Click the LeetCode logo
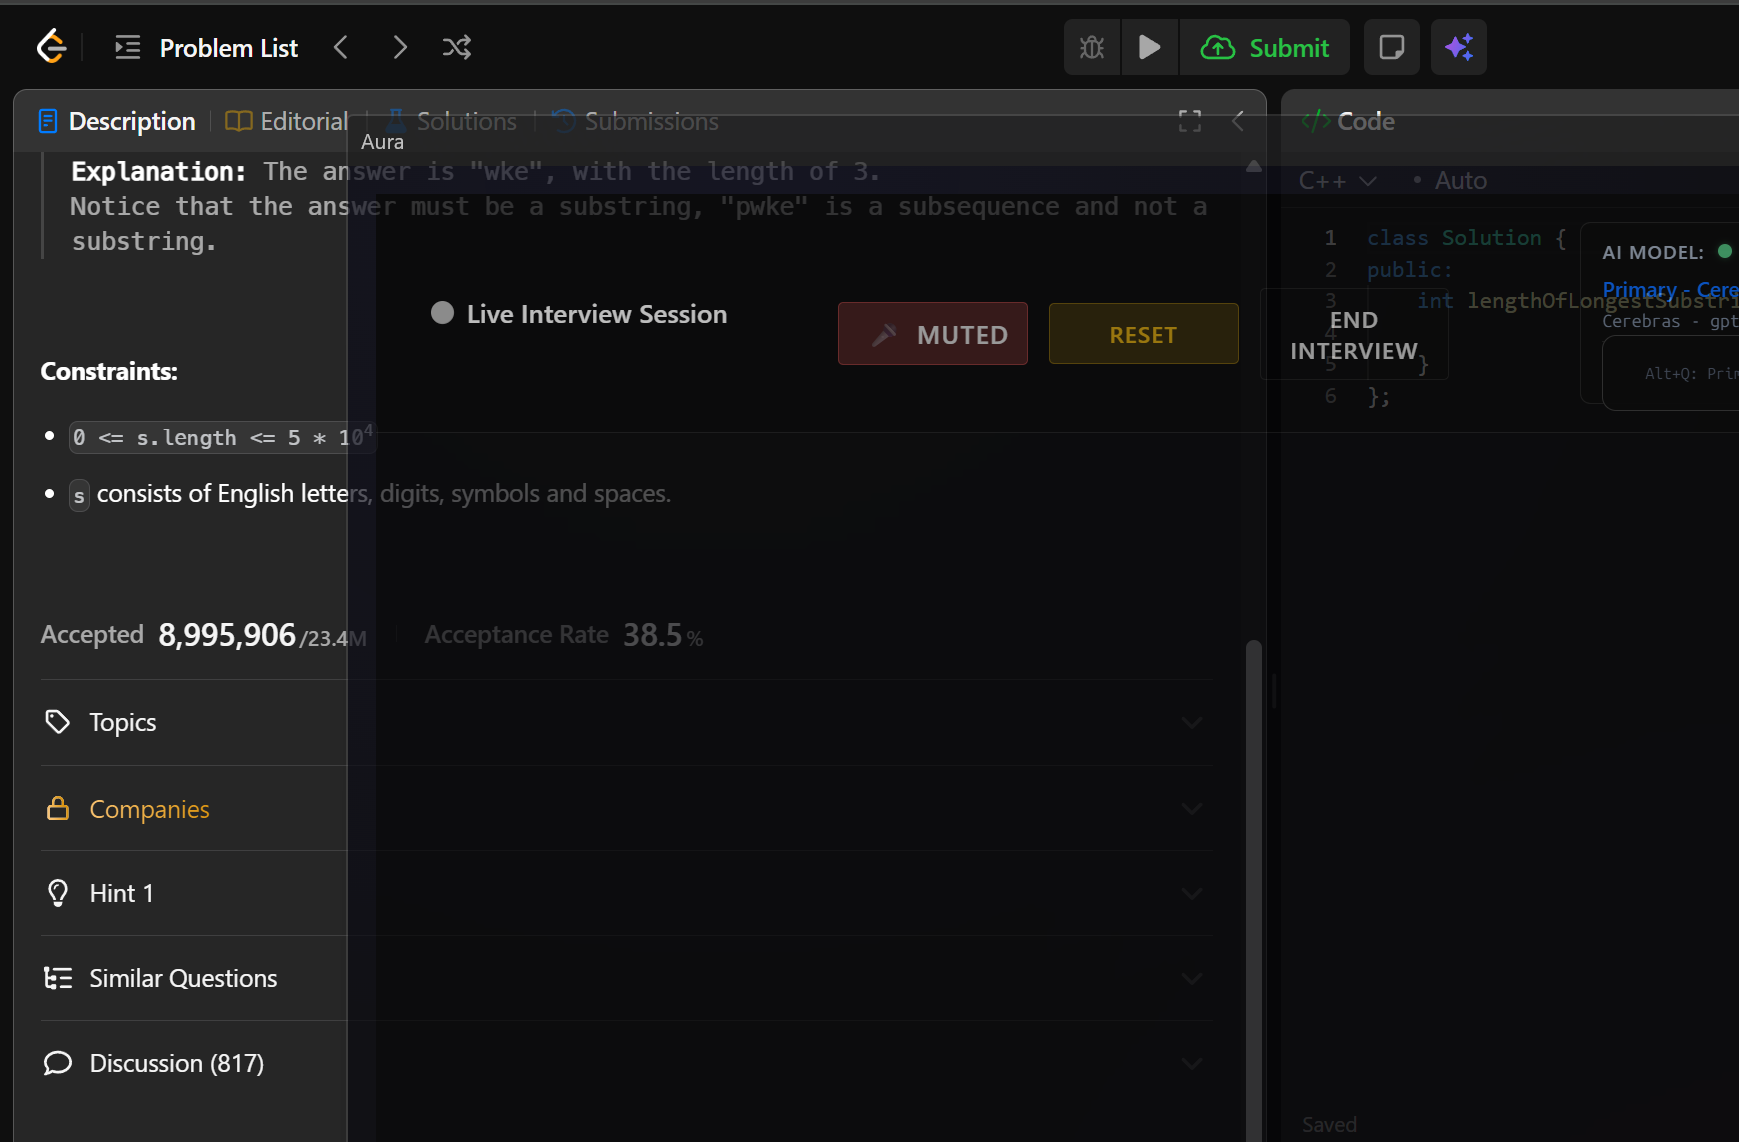Screen dimensions: 1739x1142 click(x=51, y=46)
